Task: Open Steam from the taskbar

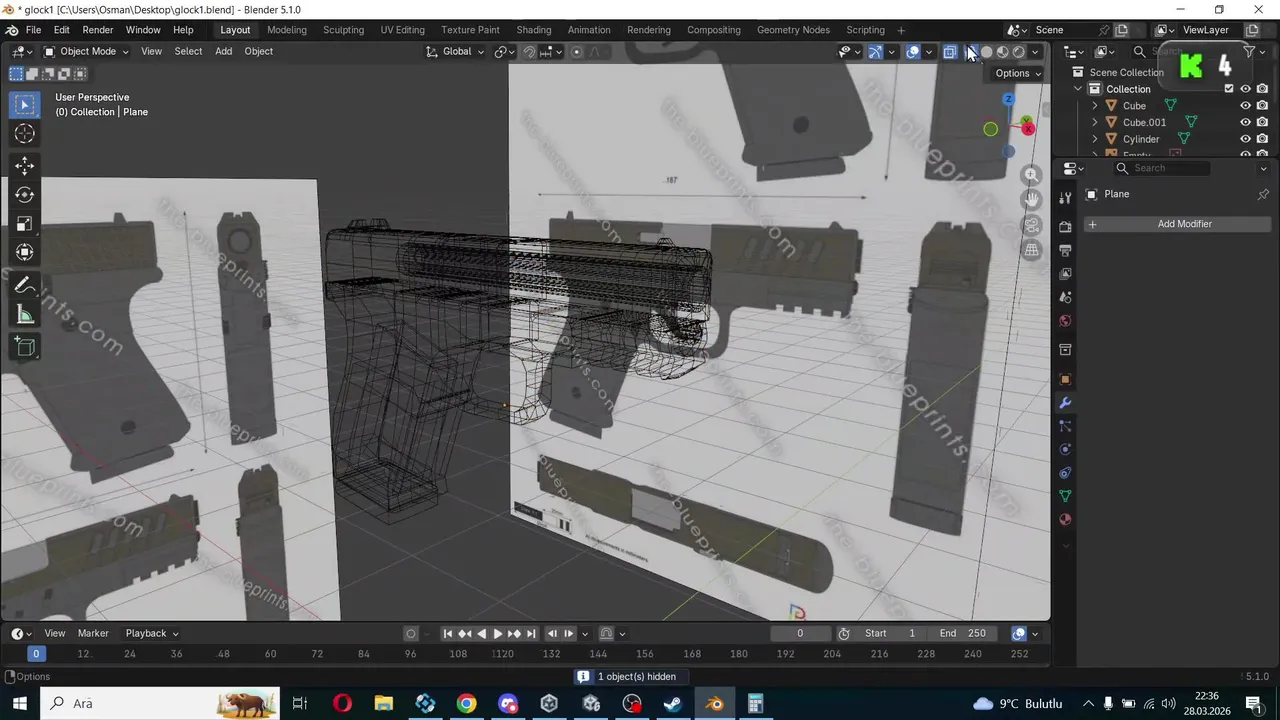Action: tap(673, 703)
